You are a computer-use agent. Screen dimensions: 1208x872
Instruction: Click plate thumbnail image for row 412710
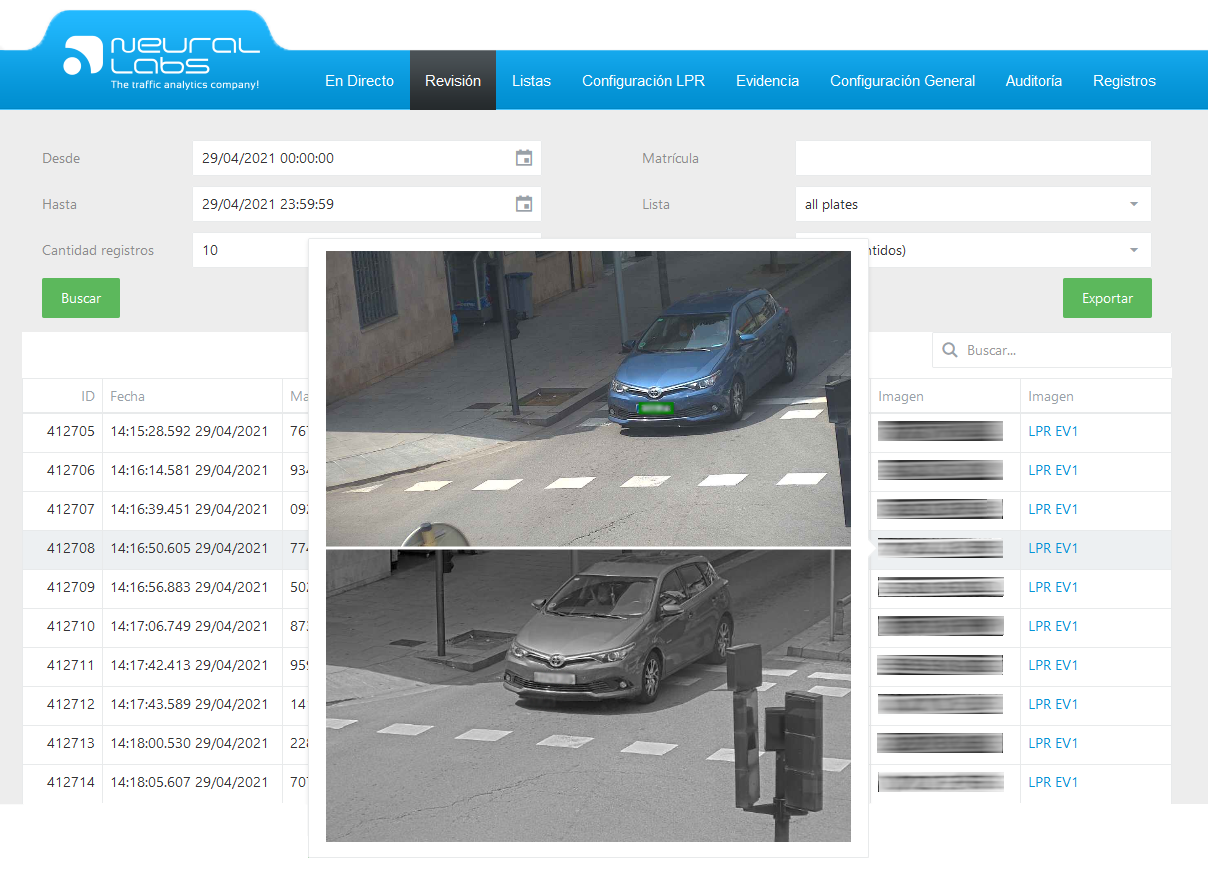coord(940,626)
